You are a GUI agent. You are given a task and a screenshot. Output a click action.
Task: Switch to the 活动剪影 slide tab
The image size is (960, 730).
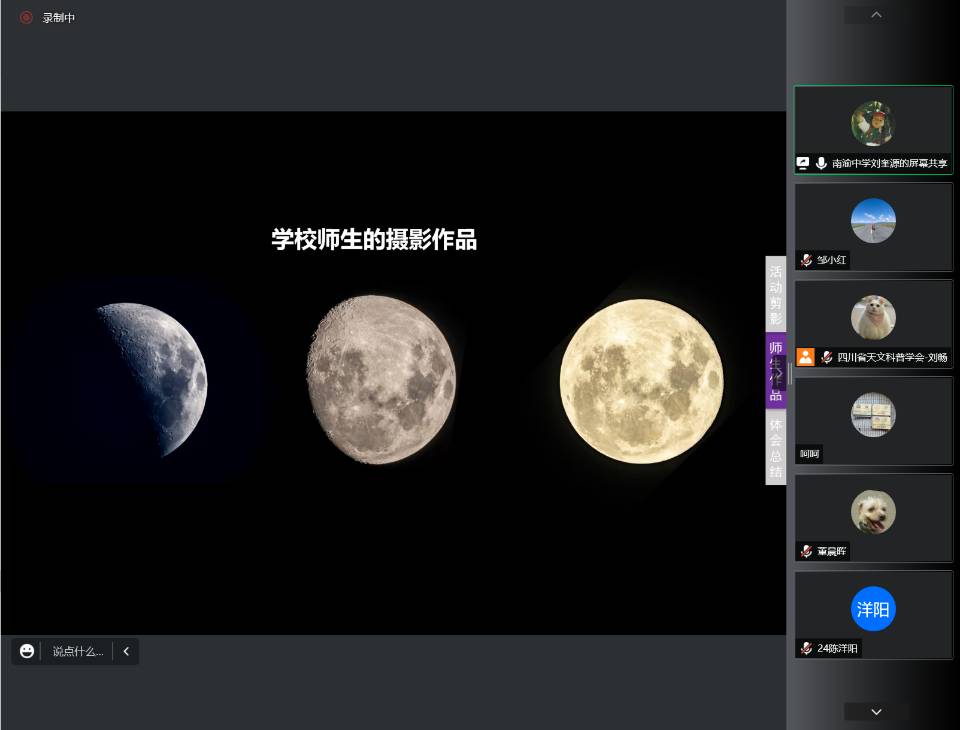[776, 294]
